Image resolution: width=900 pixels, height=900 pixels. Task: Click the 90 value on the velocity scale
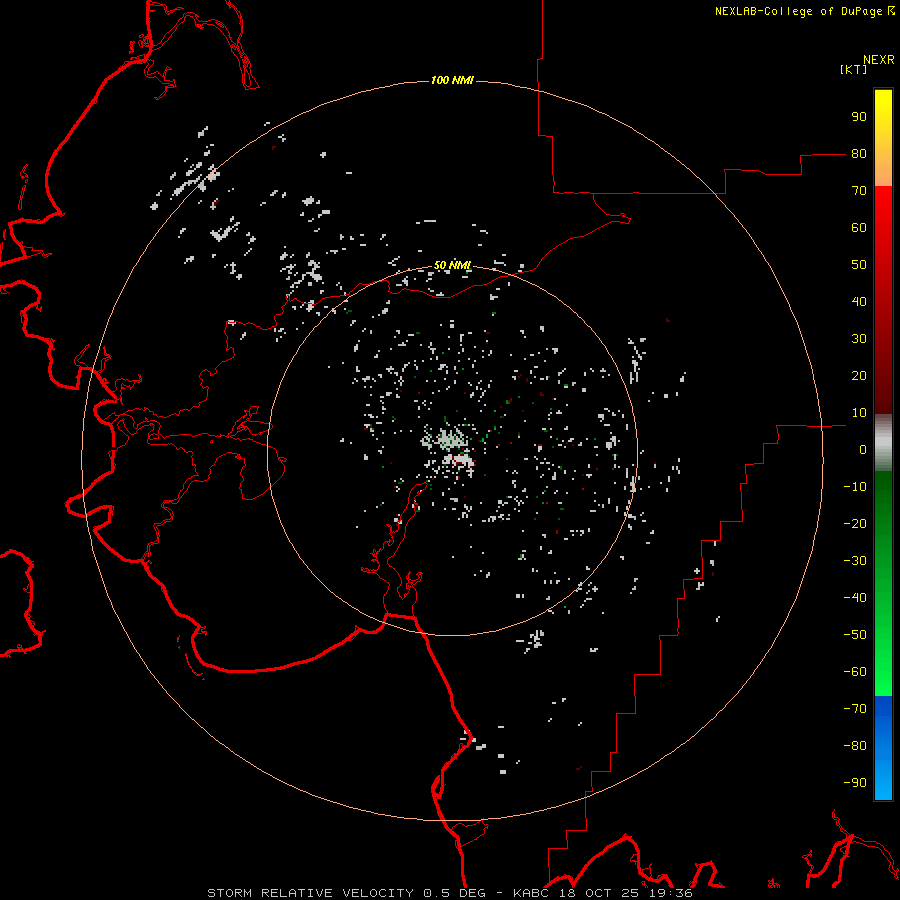tap(859, 117)
